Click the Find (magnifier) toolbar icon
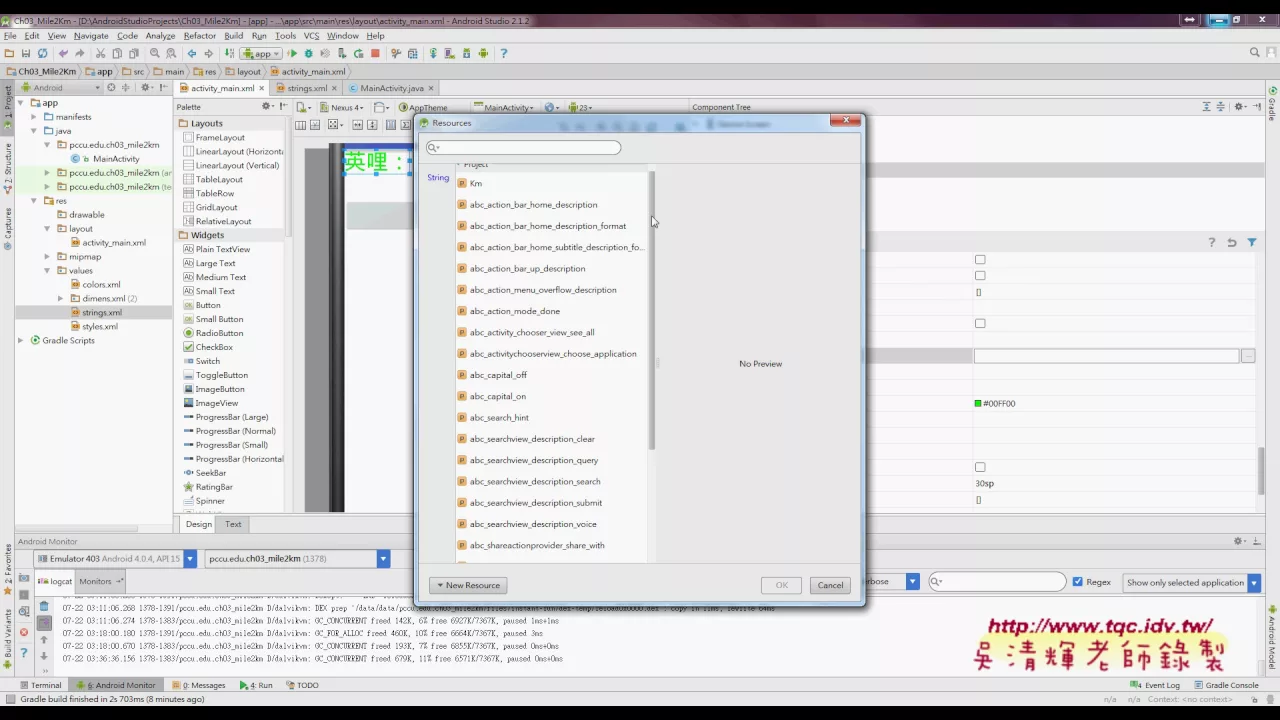Image resolution: width=1280 pixels, height=720 pixels. [154, 53]
